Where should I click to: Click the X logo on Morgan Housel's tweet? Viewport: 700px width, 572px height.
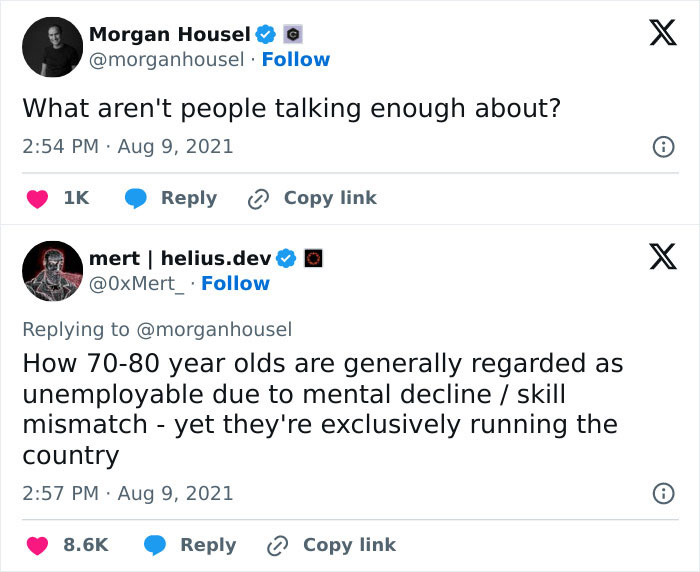(x=656, y=34)
